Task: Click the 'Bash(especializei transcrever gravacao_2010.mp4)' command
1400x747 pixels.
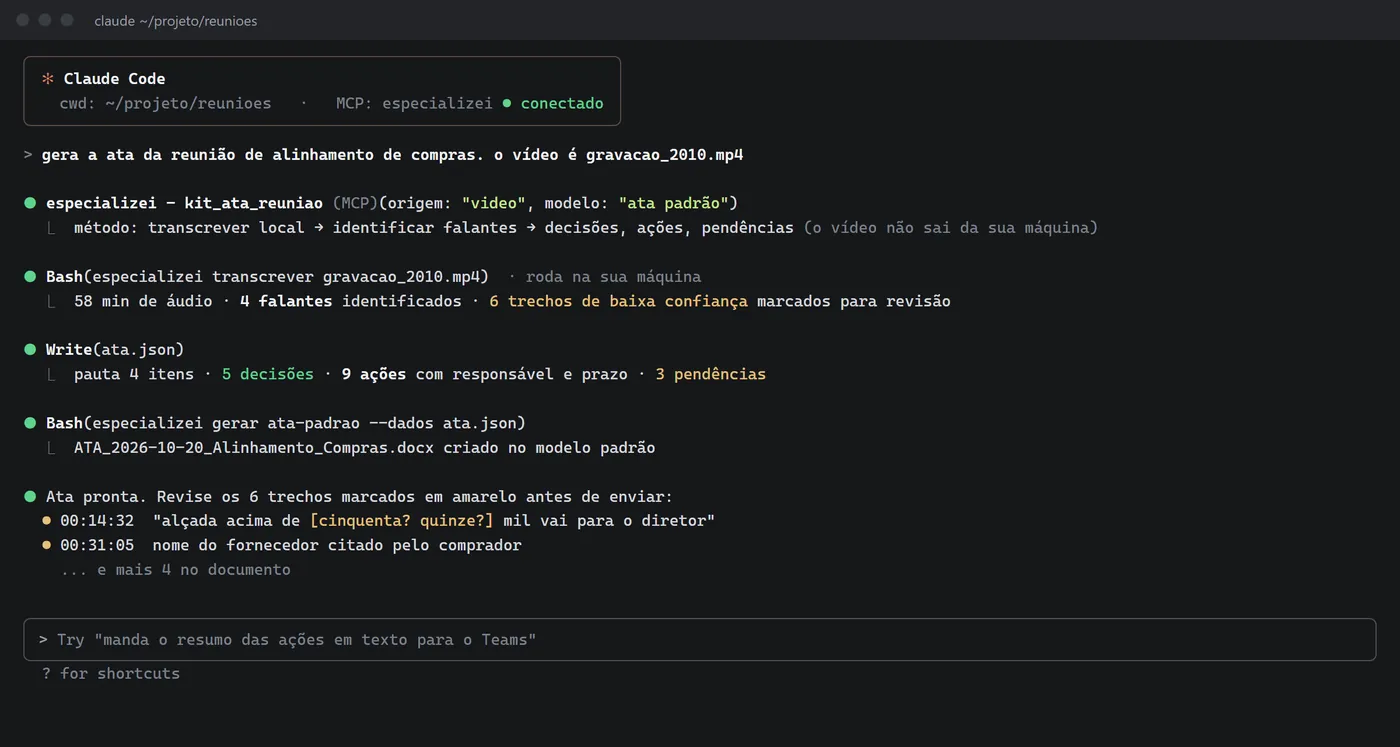Action: [x=269, y=277]
